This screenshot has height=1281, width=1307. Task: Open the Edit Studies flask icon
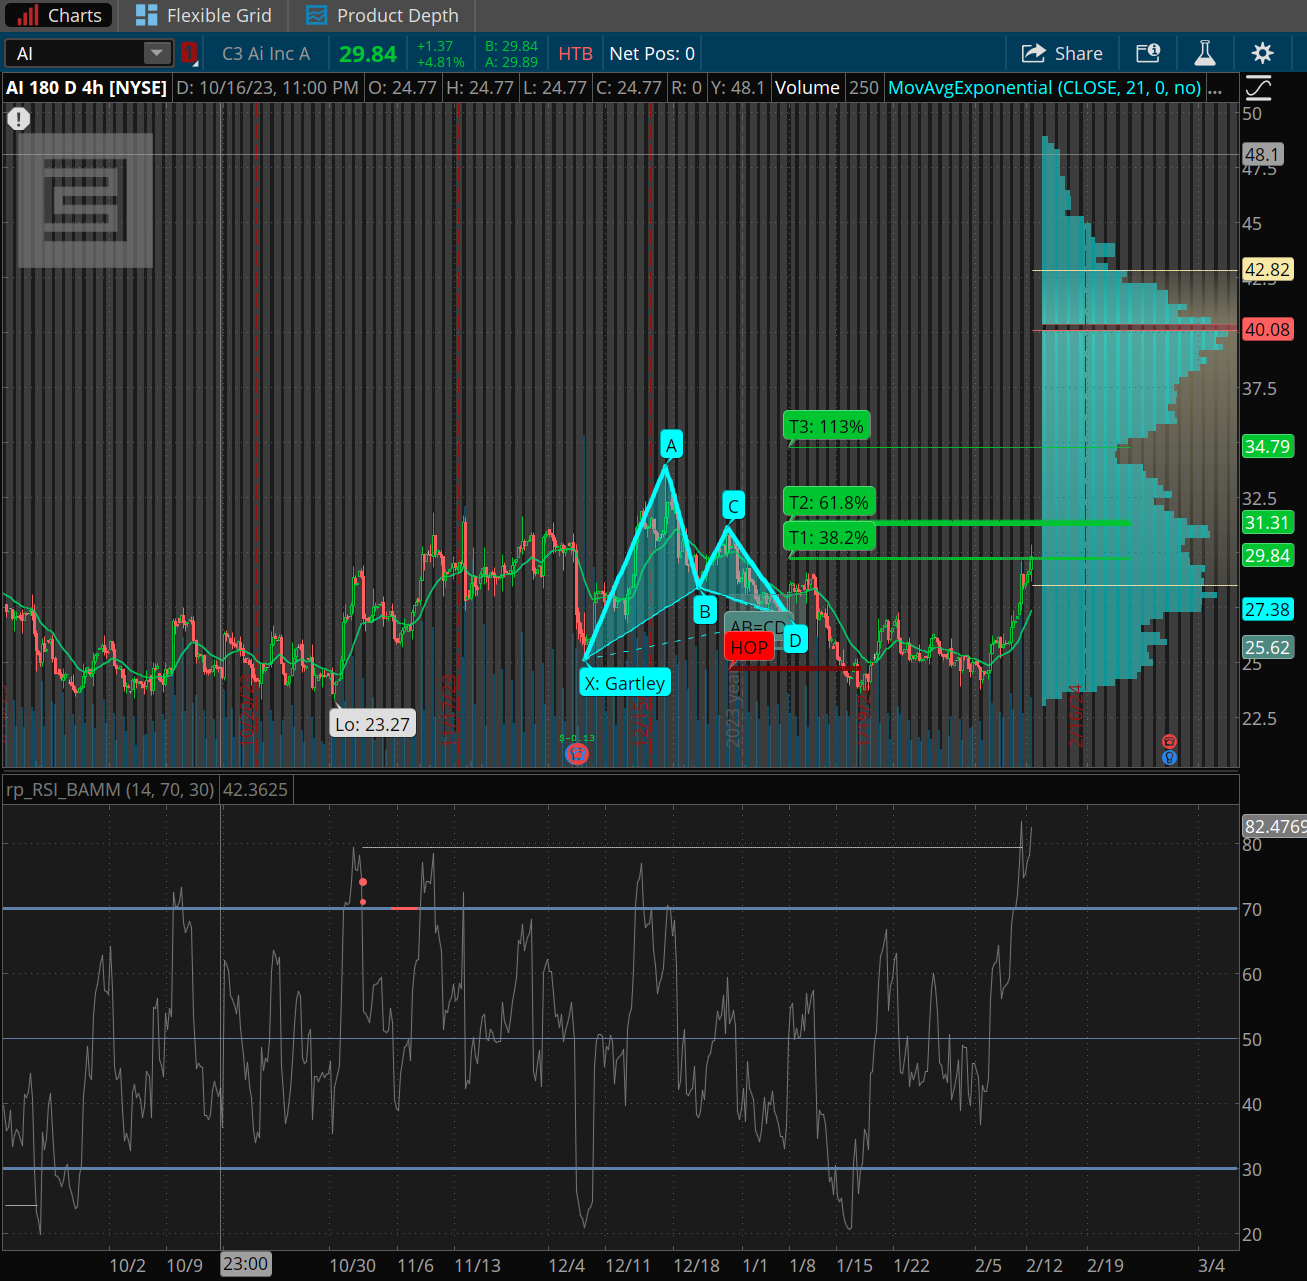(x=1205, y=53)
